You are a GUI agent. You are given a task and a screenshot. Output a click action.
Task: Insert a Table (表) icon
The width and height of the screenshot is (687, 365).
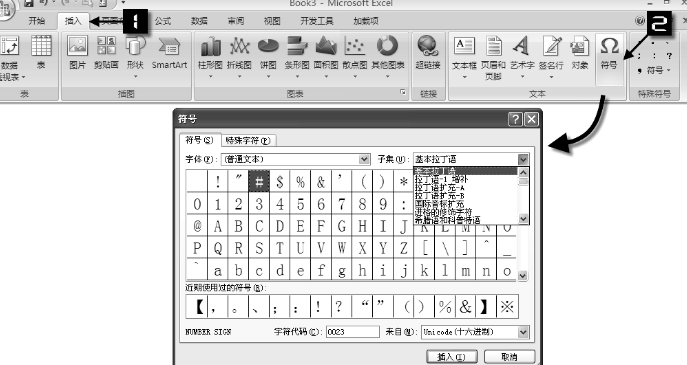pos(41,53)
